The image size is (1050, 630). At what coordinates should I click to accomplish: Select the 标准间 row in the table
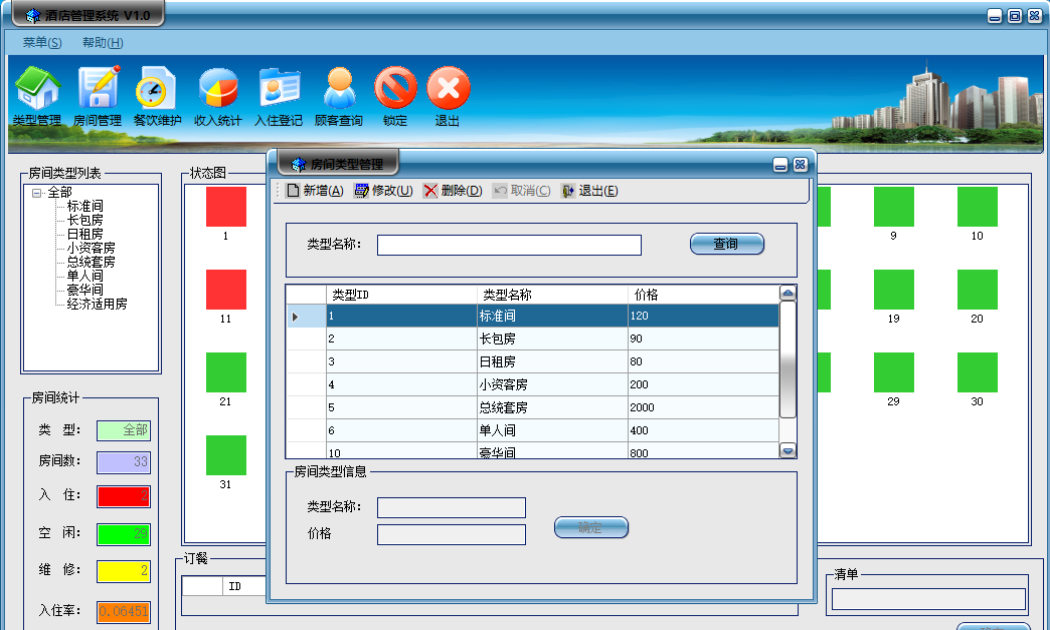pyautogui.click(x=533, y=316)
